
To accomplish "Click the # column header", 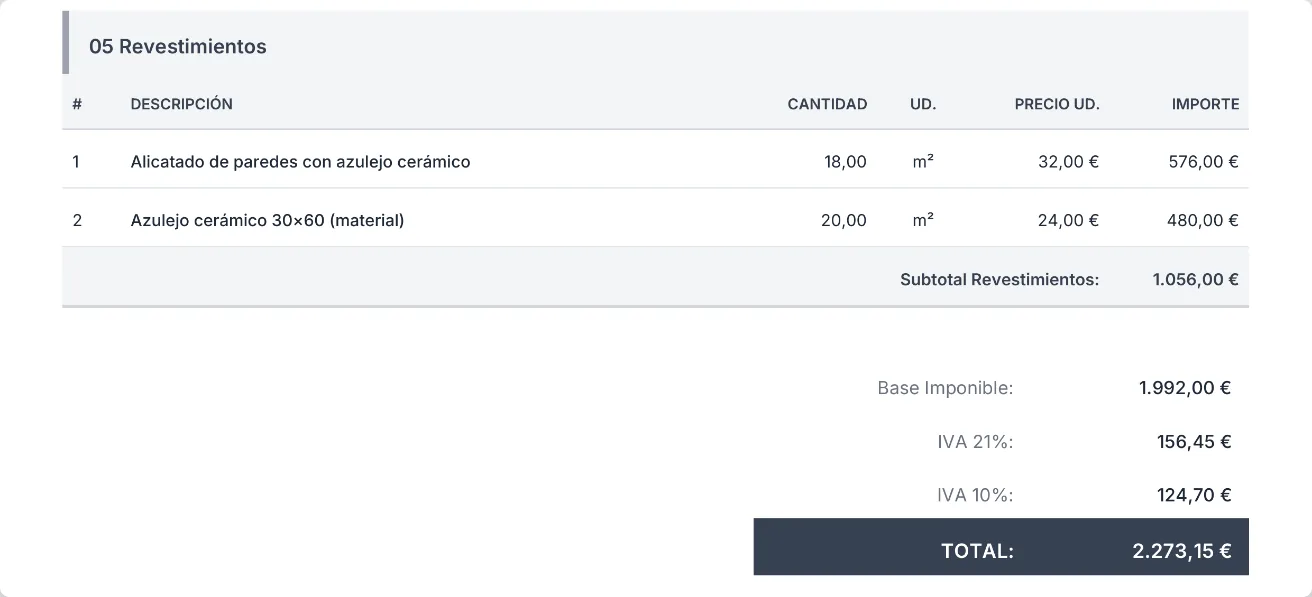I will click(x=77, y=104).
